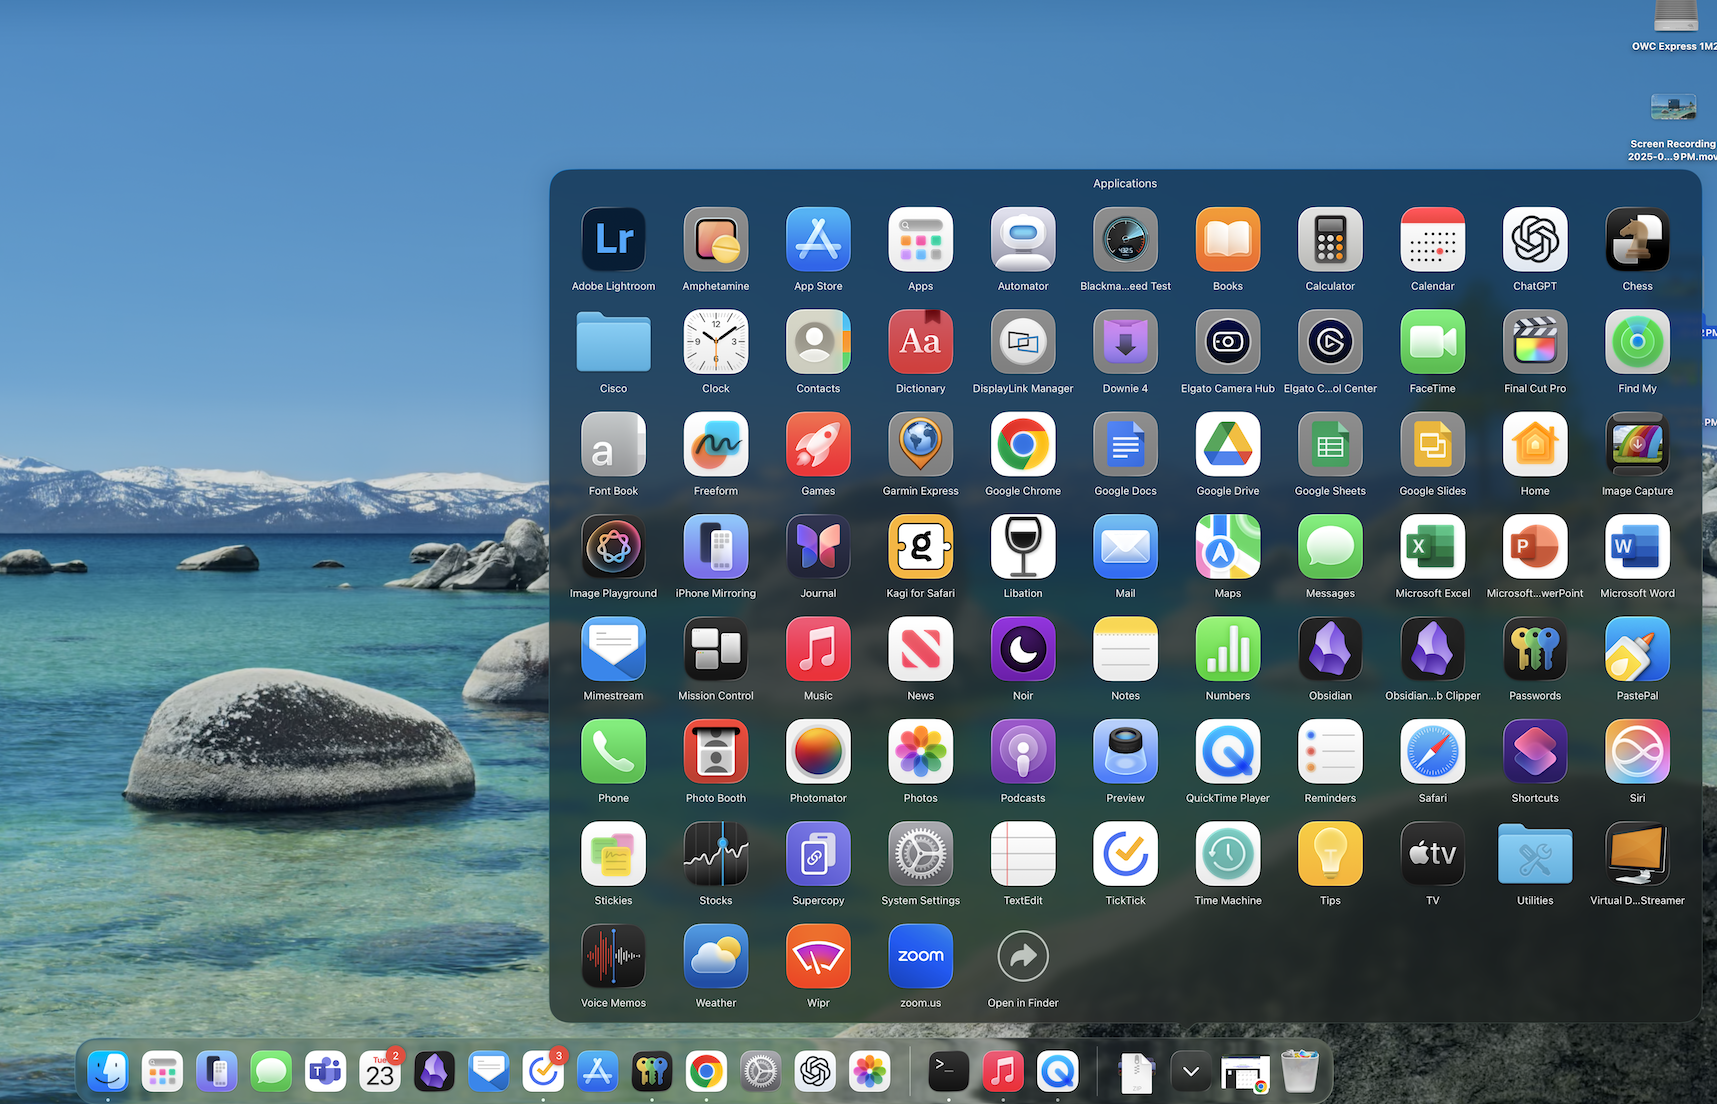The image size is (1717, 1104).
Task: Launch zoom.us
Action: tap(920, 956)
